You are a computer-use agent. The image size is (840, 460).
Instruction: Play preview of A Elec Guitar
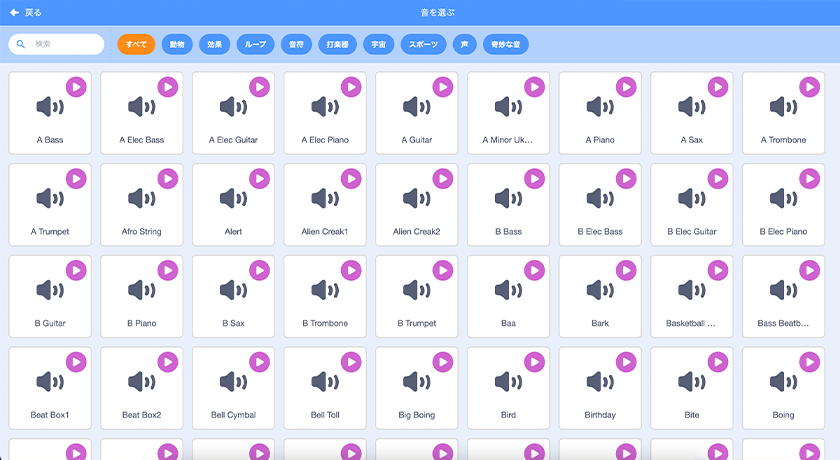(259, 87)
